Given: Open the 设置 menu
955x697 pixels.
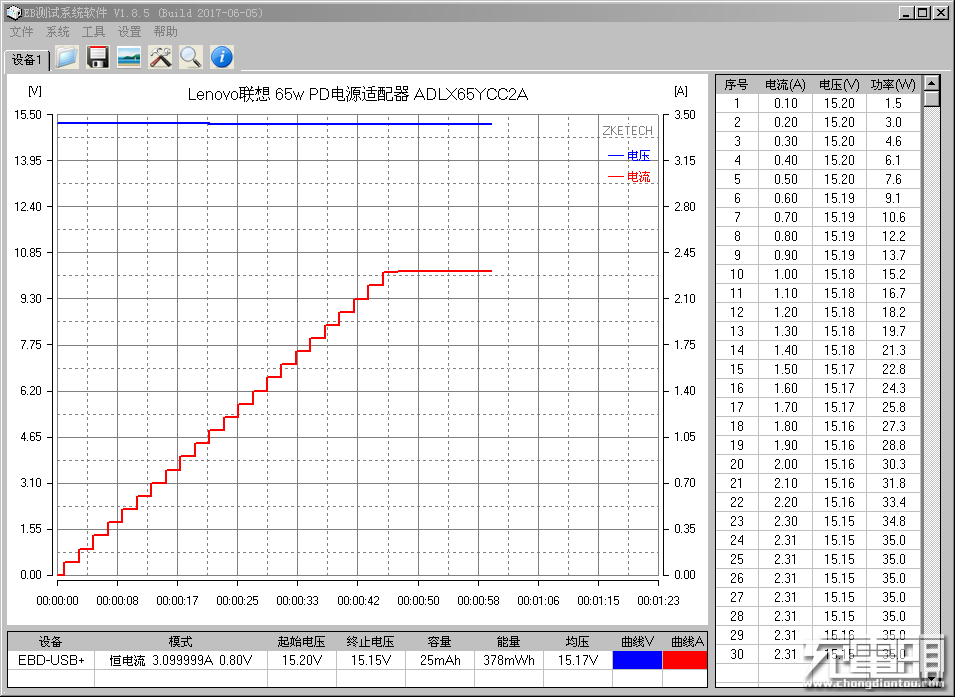Looking at the screenshot, I should click(129, 32).
